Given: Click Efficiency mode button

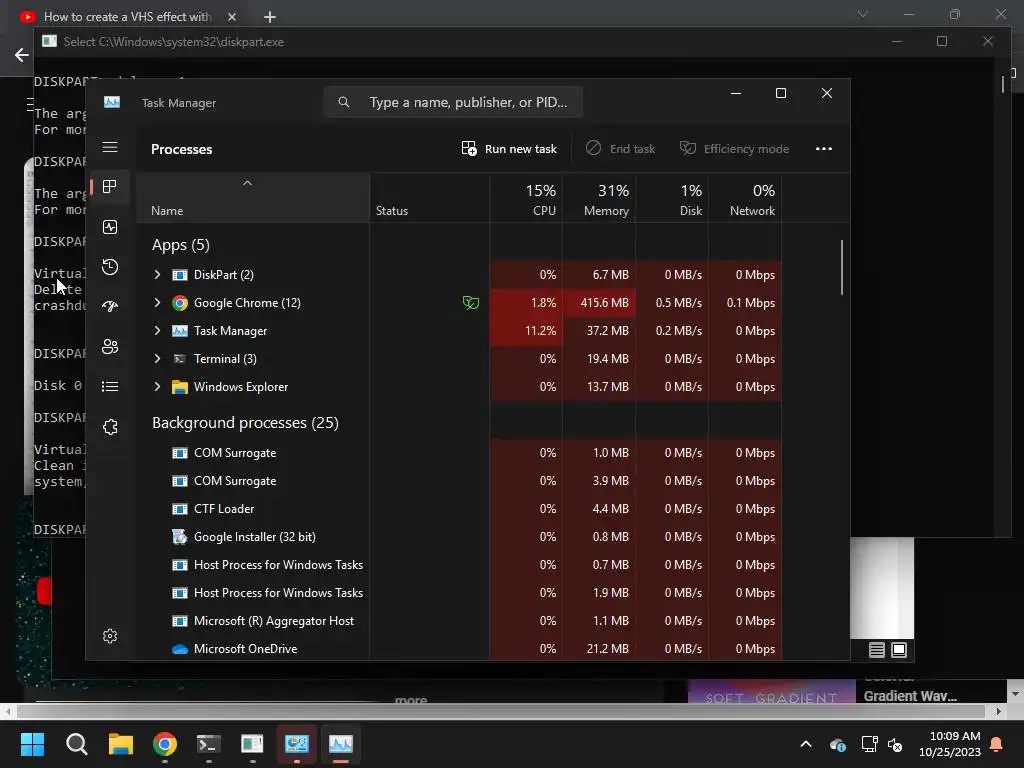Looking at the screenshot, I should point(734,149).
